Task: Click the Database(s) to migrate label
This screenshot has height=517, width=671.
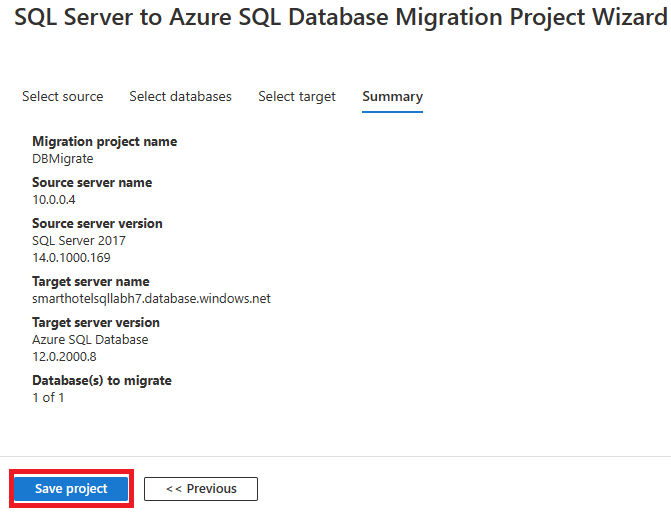Action: (x=102, y=380)
